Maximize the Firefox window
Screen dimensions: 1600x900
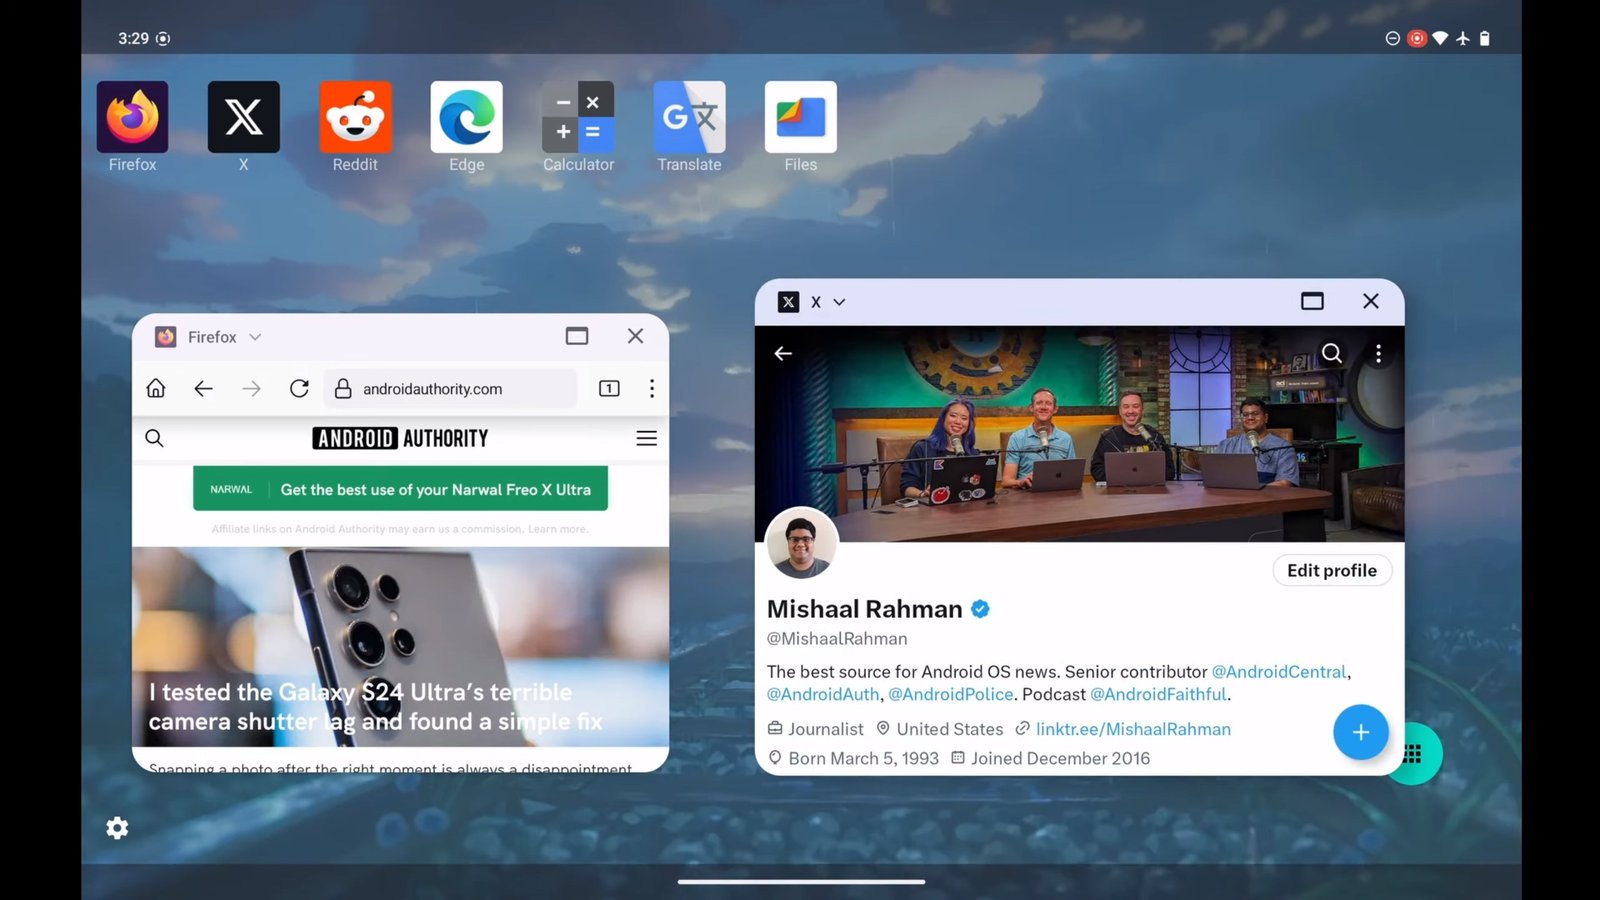[x=577, y=336]
